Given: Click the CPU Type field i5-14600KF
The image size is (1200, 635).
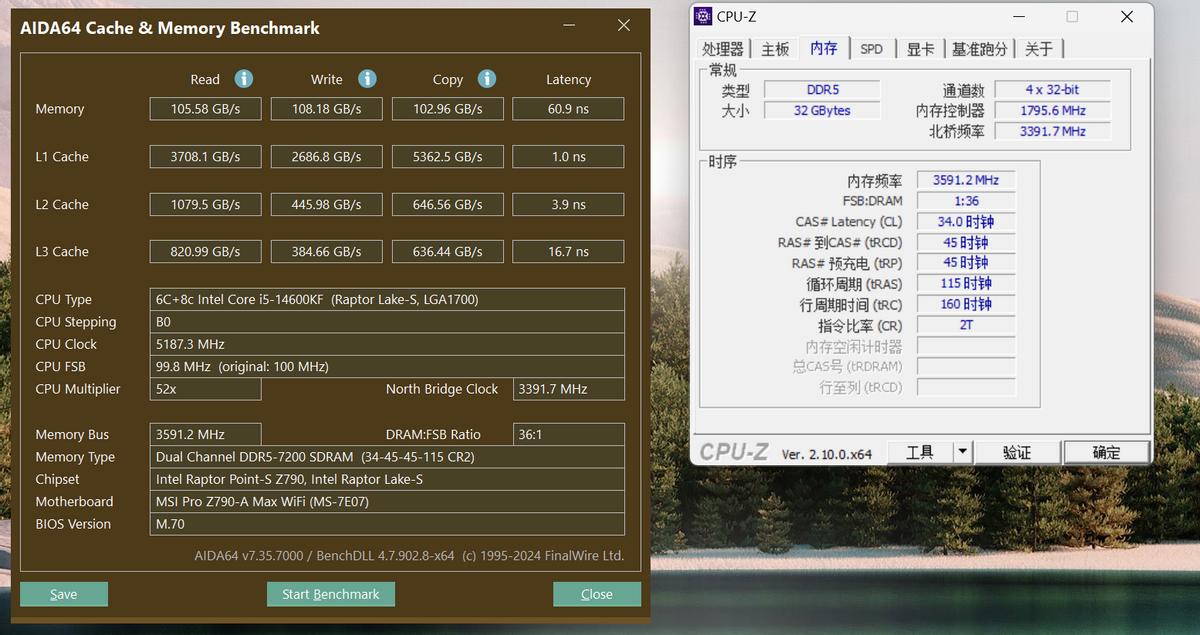Looking at the screenshot, I should (x=388, y=299).
